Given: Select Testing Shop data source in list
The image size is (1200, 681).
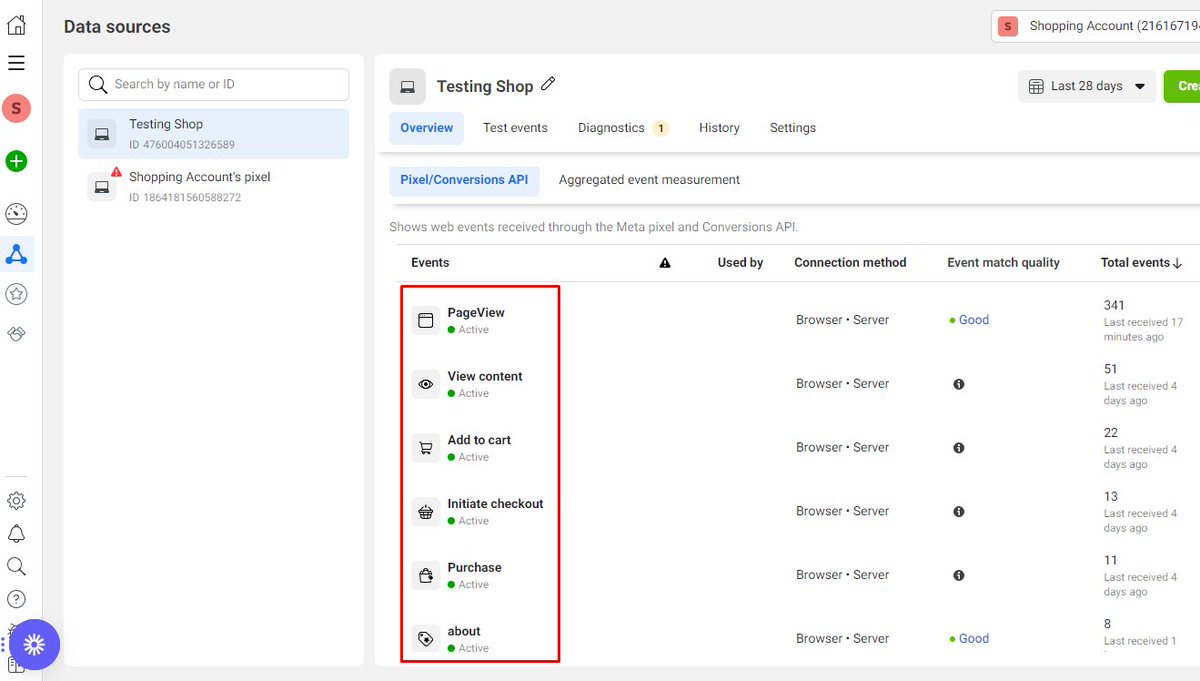Looking at the screenshot, I should point(214,134).
